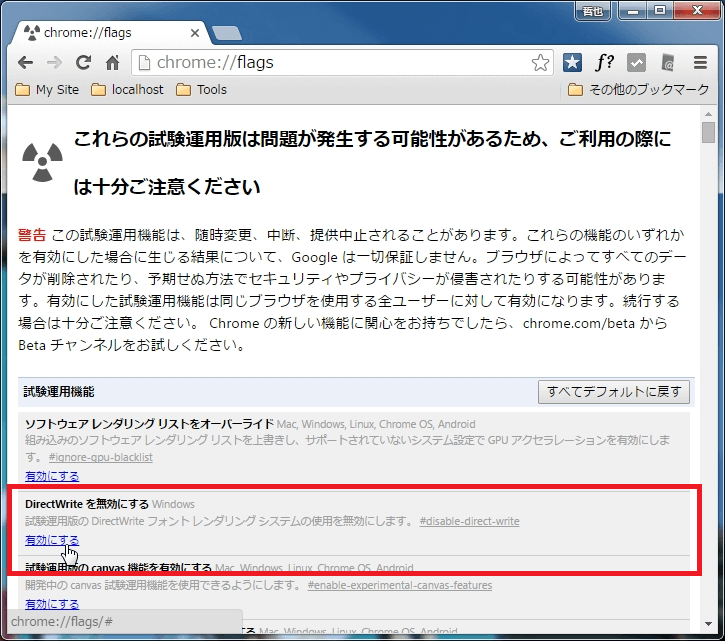Viewport: 725px width, 641px height.
Task: Click the address bar showing chrome://flags
Action: (342, 62)
